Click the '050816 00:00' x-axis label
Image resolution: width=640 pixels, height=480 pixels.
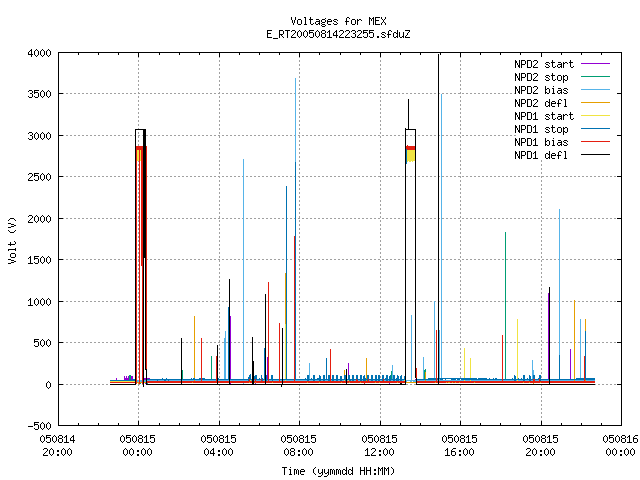click(x=620, y=446)
